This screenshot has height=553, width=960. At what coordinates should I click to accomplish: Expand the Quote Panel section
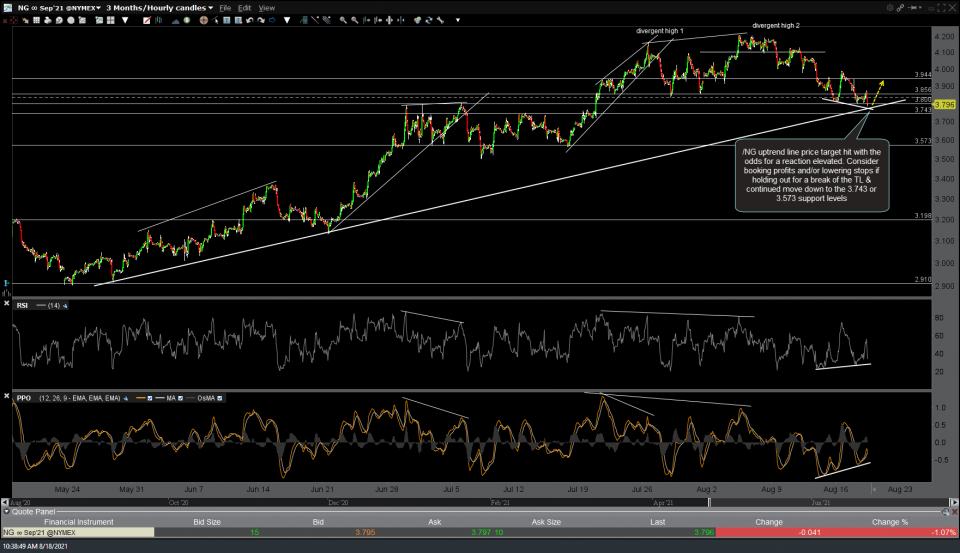[x=6, y=511]
